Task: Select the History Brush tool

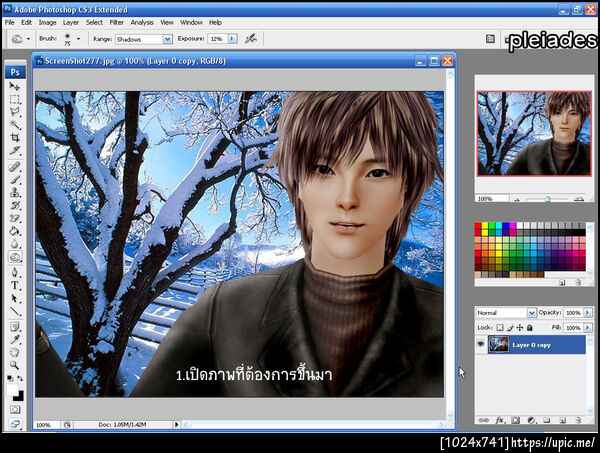Action: (x=15, y=205)
